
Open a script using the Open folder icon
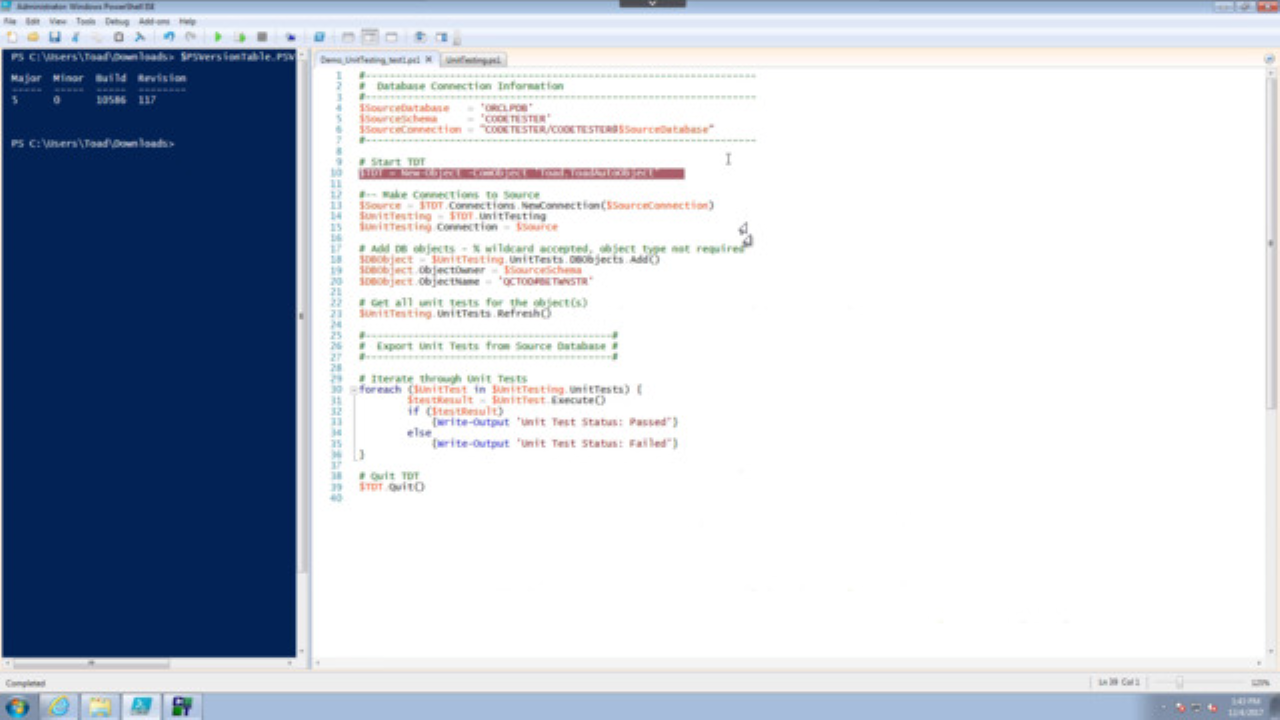click(32, 37)
